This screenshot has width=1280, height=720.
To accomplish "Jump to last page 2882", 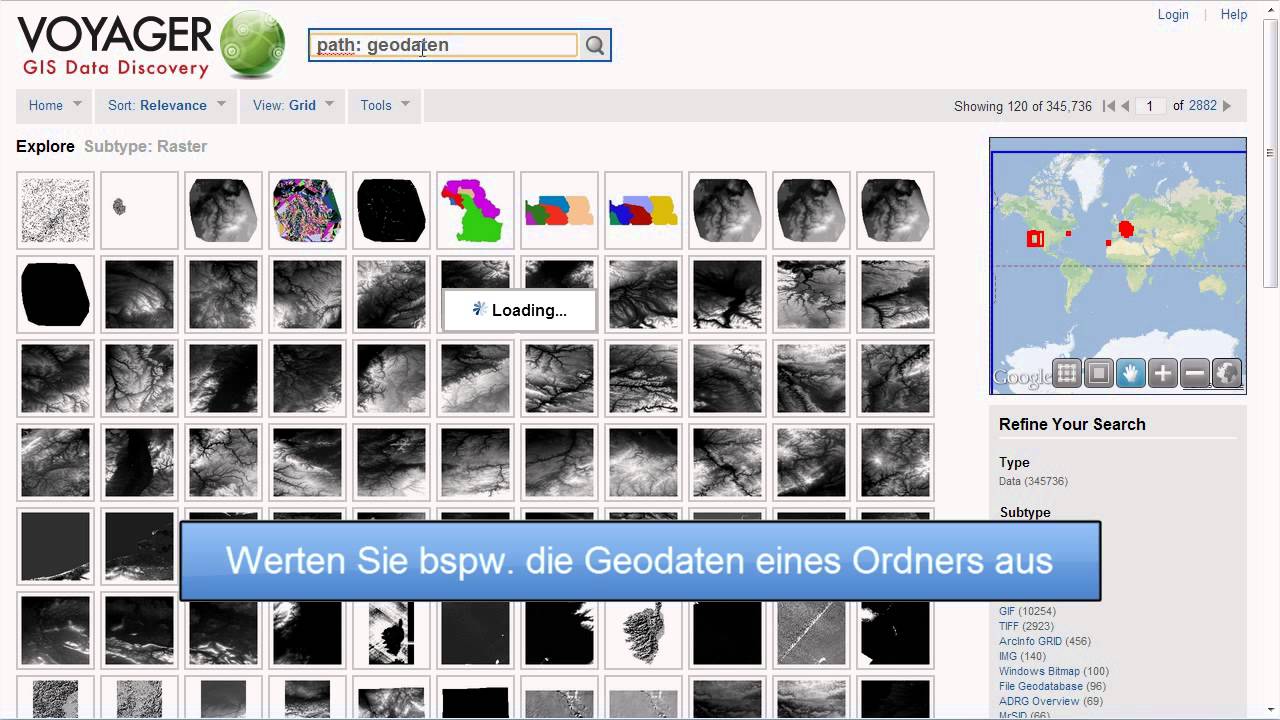I will coord(1203,106).
